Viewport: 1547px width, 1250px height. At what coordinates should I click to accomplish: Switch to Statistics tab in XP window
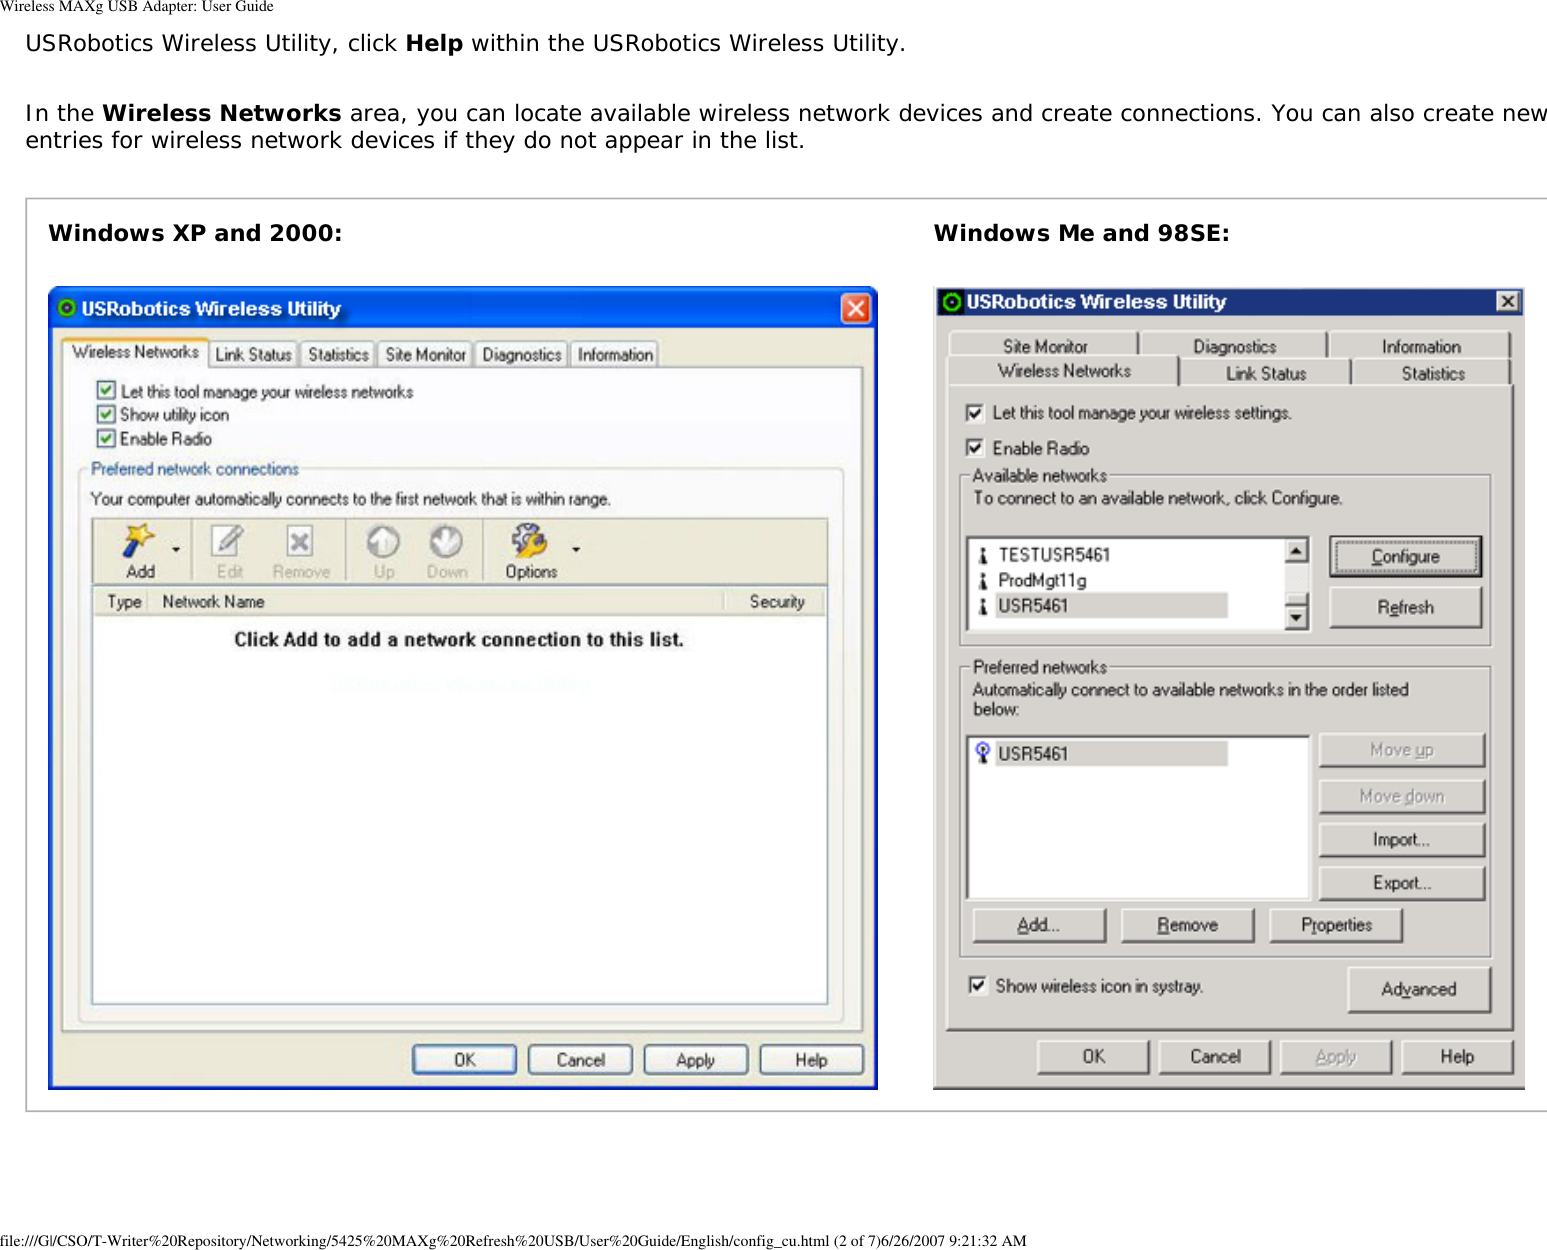[338, 354]
